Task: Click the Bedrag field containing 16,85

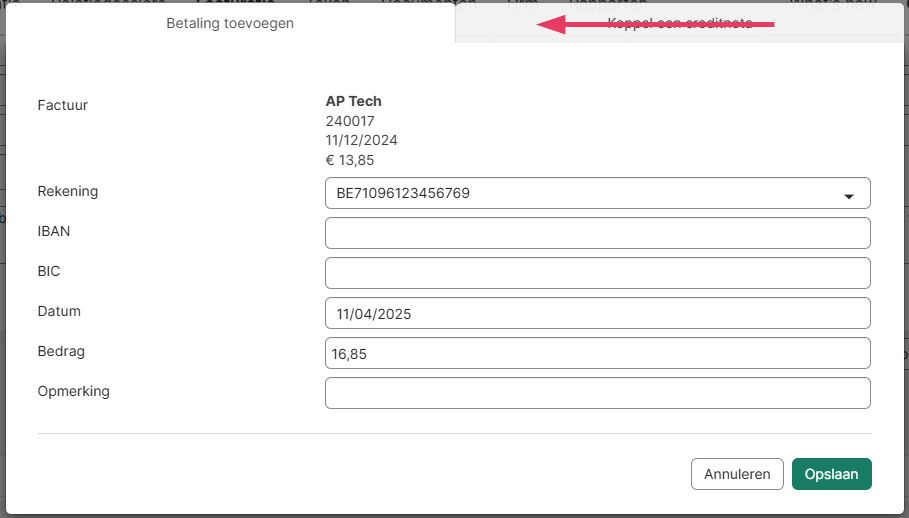Action: pos(597,353)
